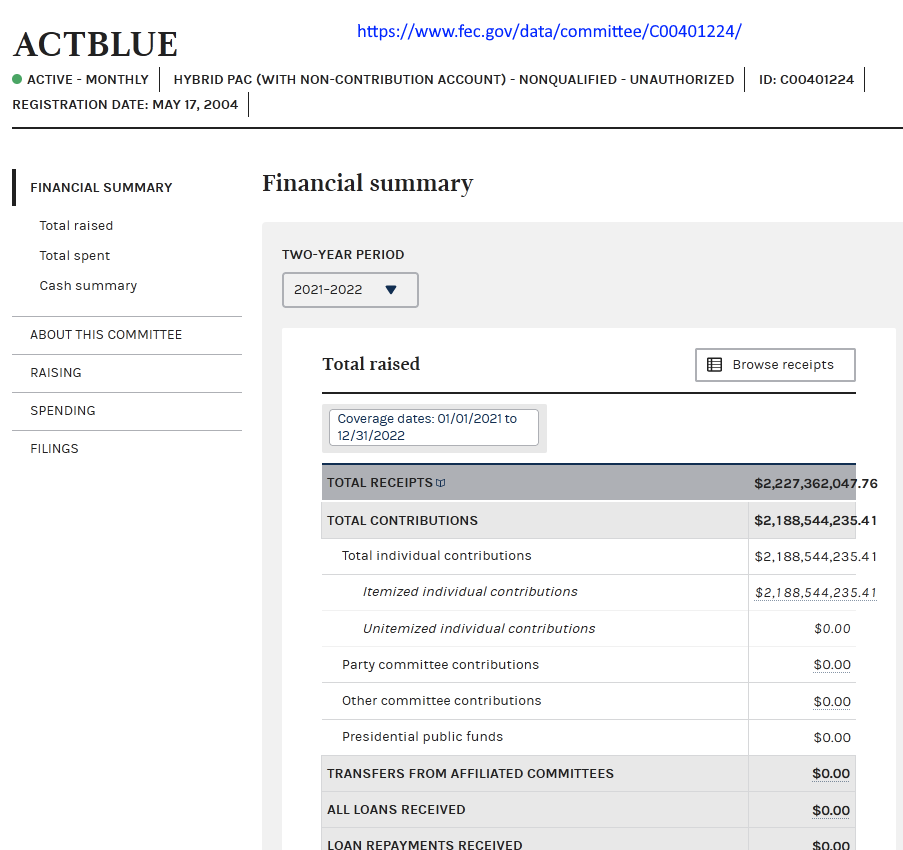Screen dimensions: 903x850
Task: Select the Total Receipts amount $2,227,362,047.76
Action: click(x=816, y=483)
